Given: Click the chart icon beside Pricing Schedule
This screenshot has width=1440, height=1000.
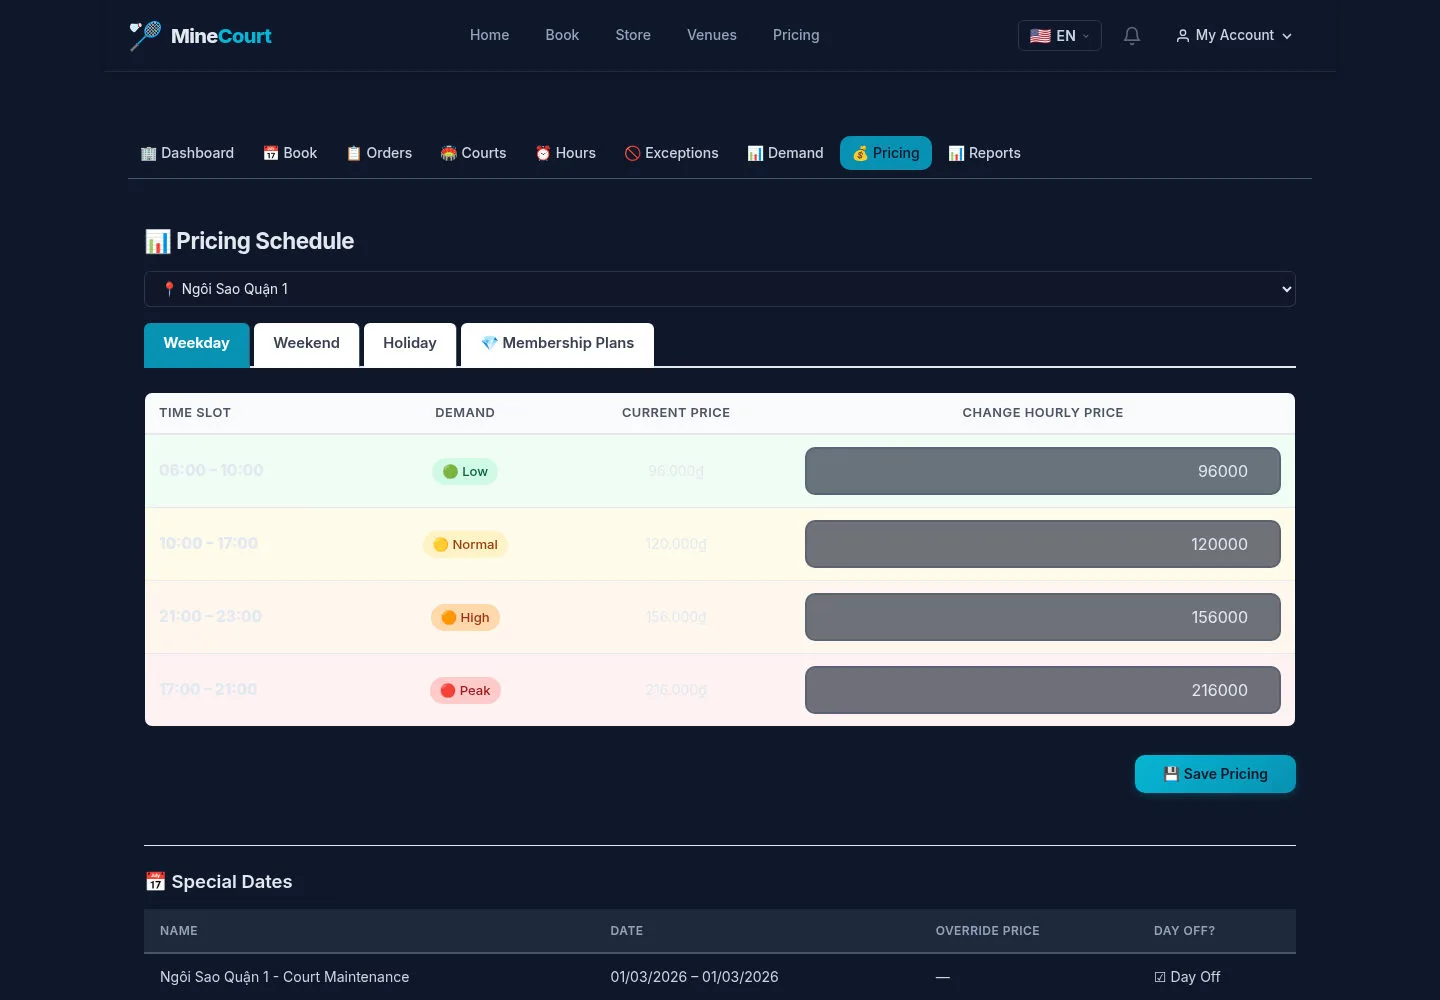Looking at the screenshot, I should coord(158,241).
